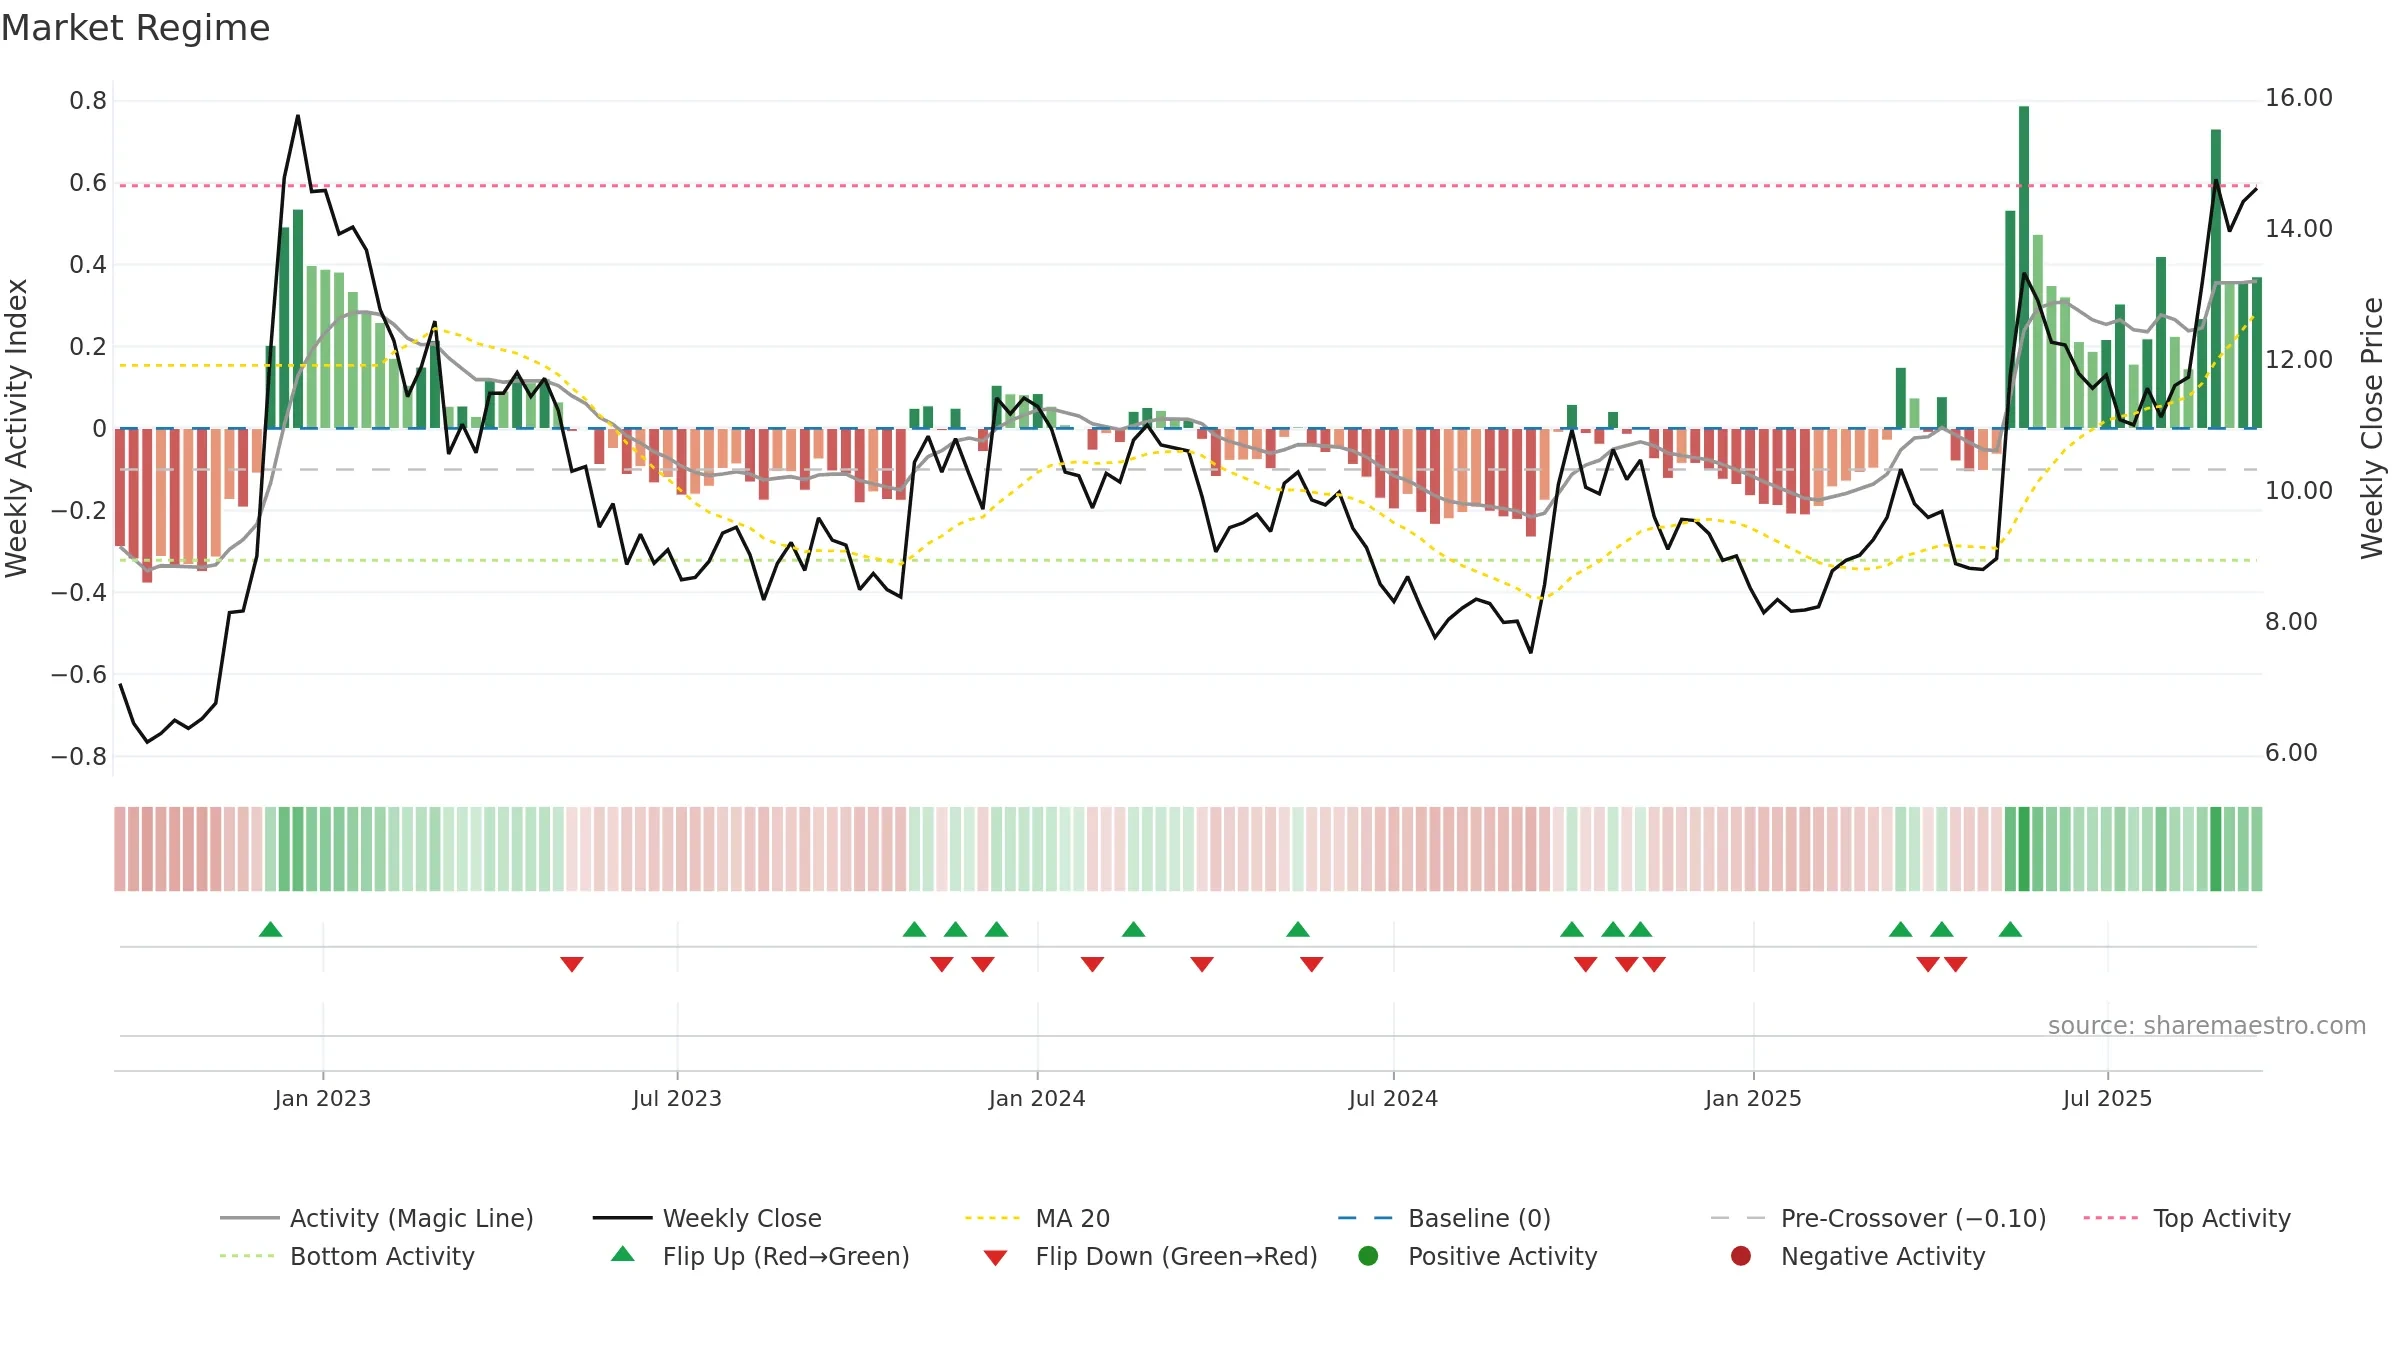Toggle the Pre-Crossover (−0.10) legend entry
Viewport: 2400px width, 1350px height.
pyautogui.click(x=1878, y=1218)
